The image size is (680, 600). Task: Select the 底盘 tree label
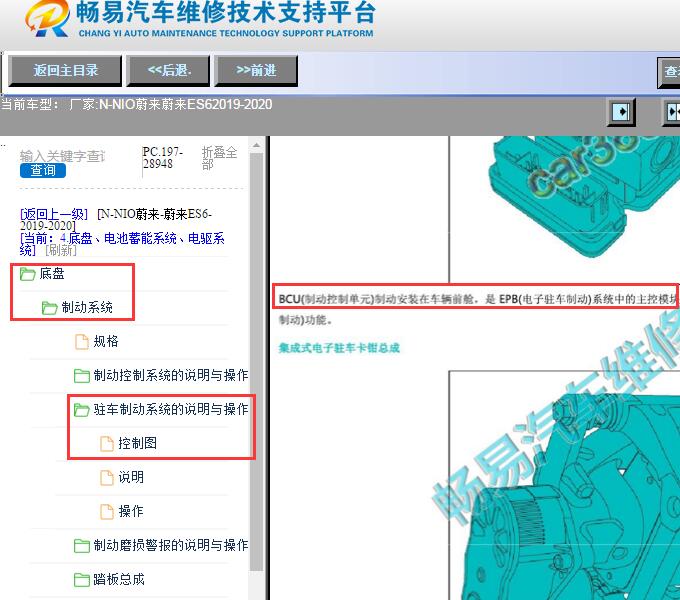click(52, 274)
